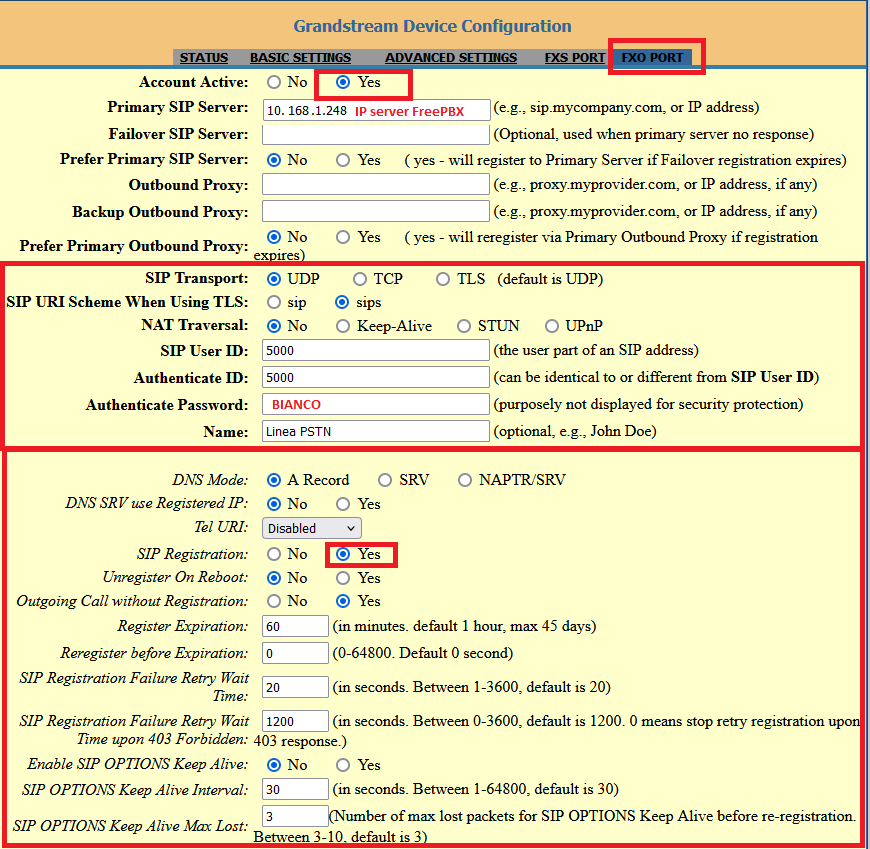Choose No for Prefer Primary SIP Server
Image resolution: width=870 pixels, height=849 pixels.
point(274,160)
